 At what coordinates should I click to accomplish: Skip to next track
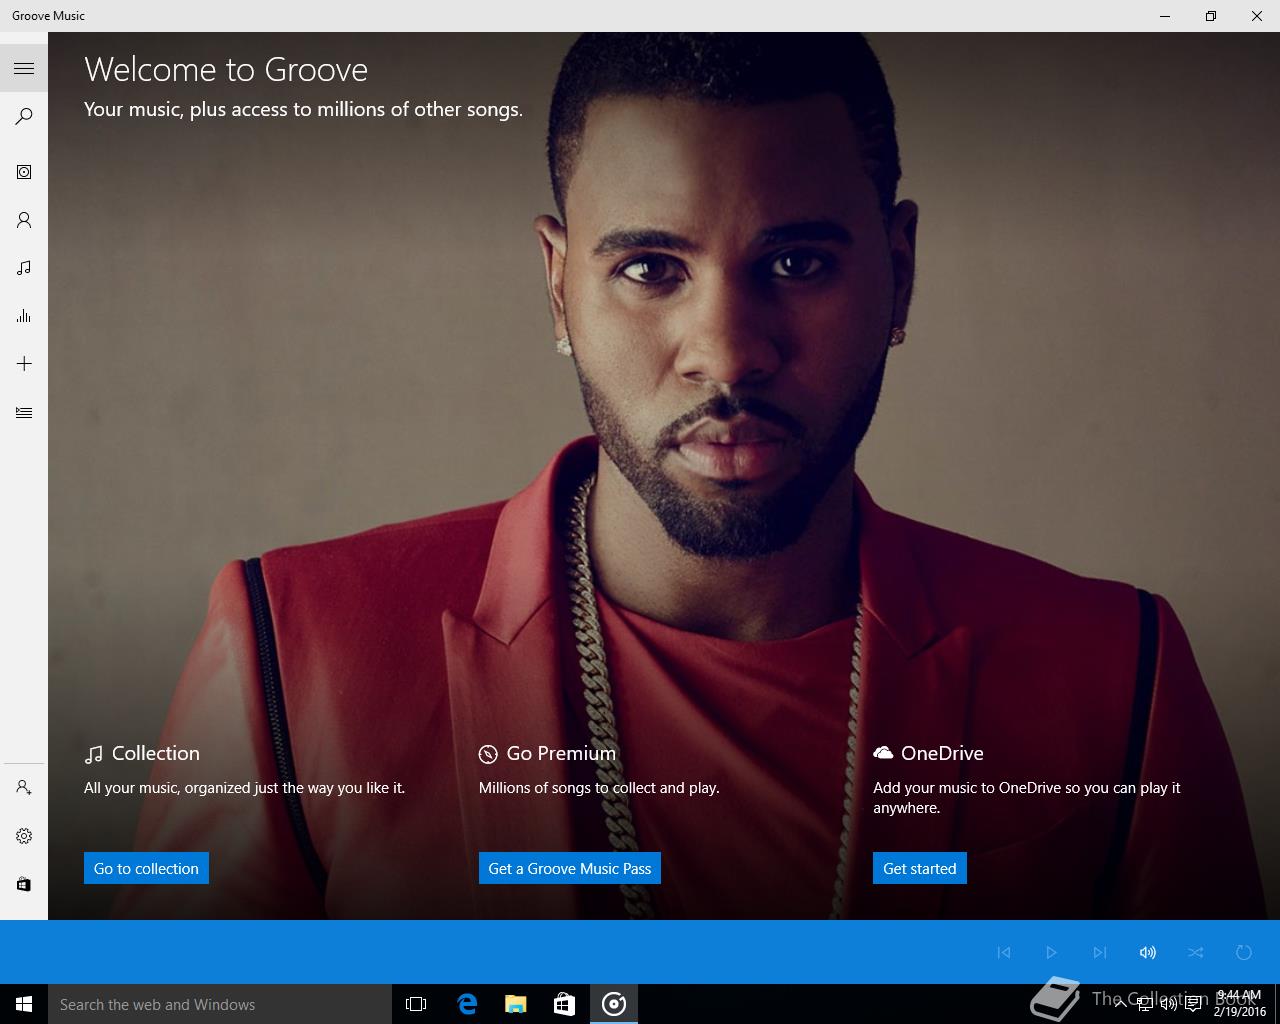pyautogui.click(x=1100, y=952)
